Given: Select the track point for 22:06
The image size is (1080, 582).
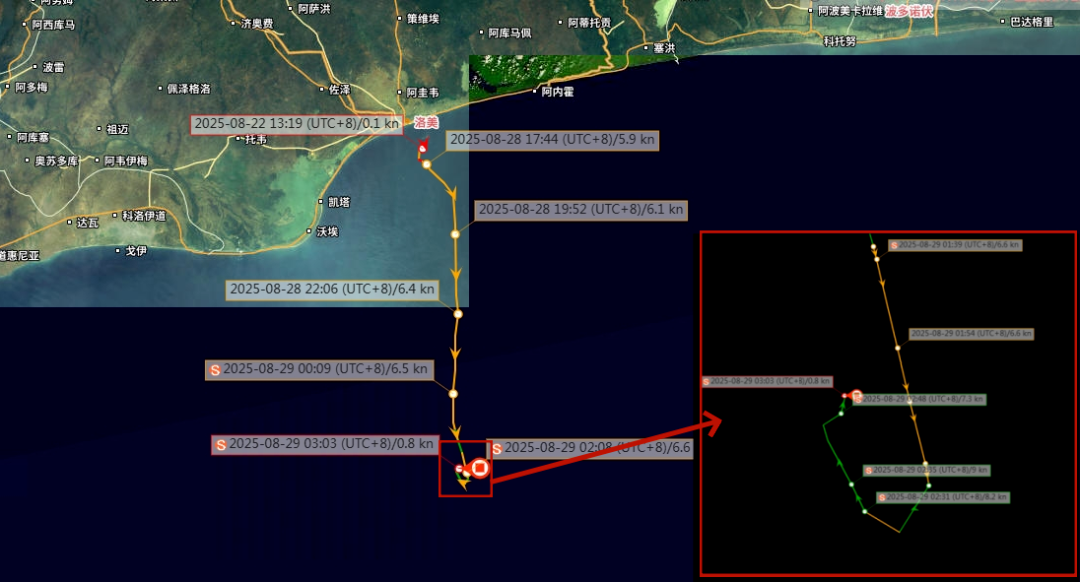Looking at the screenshot, I should click(x=458, y=314).
